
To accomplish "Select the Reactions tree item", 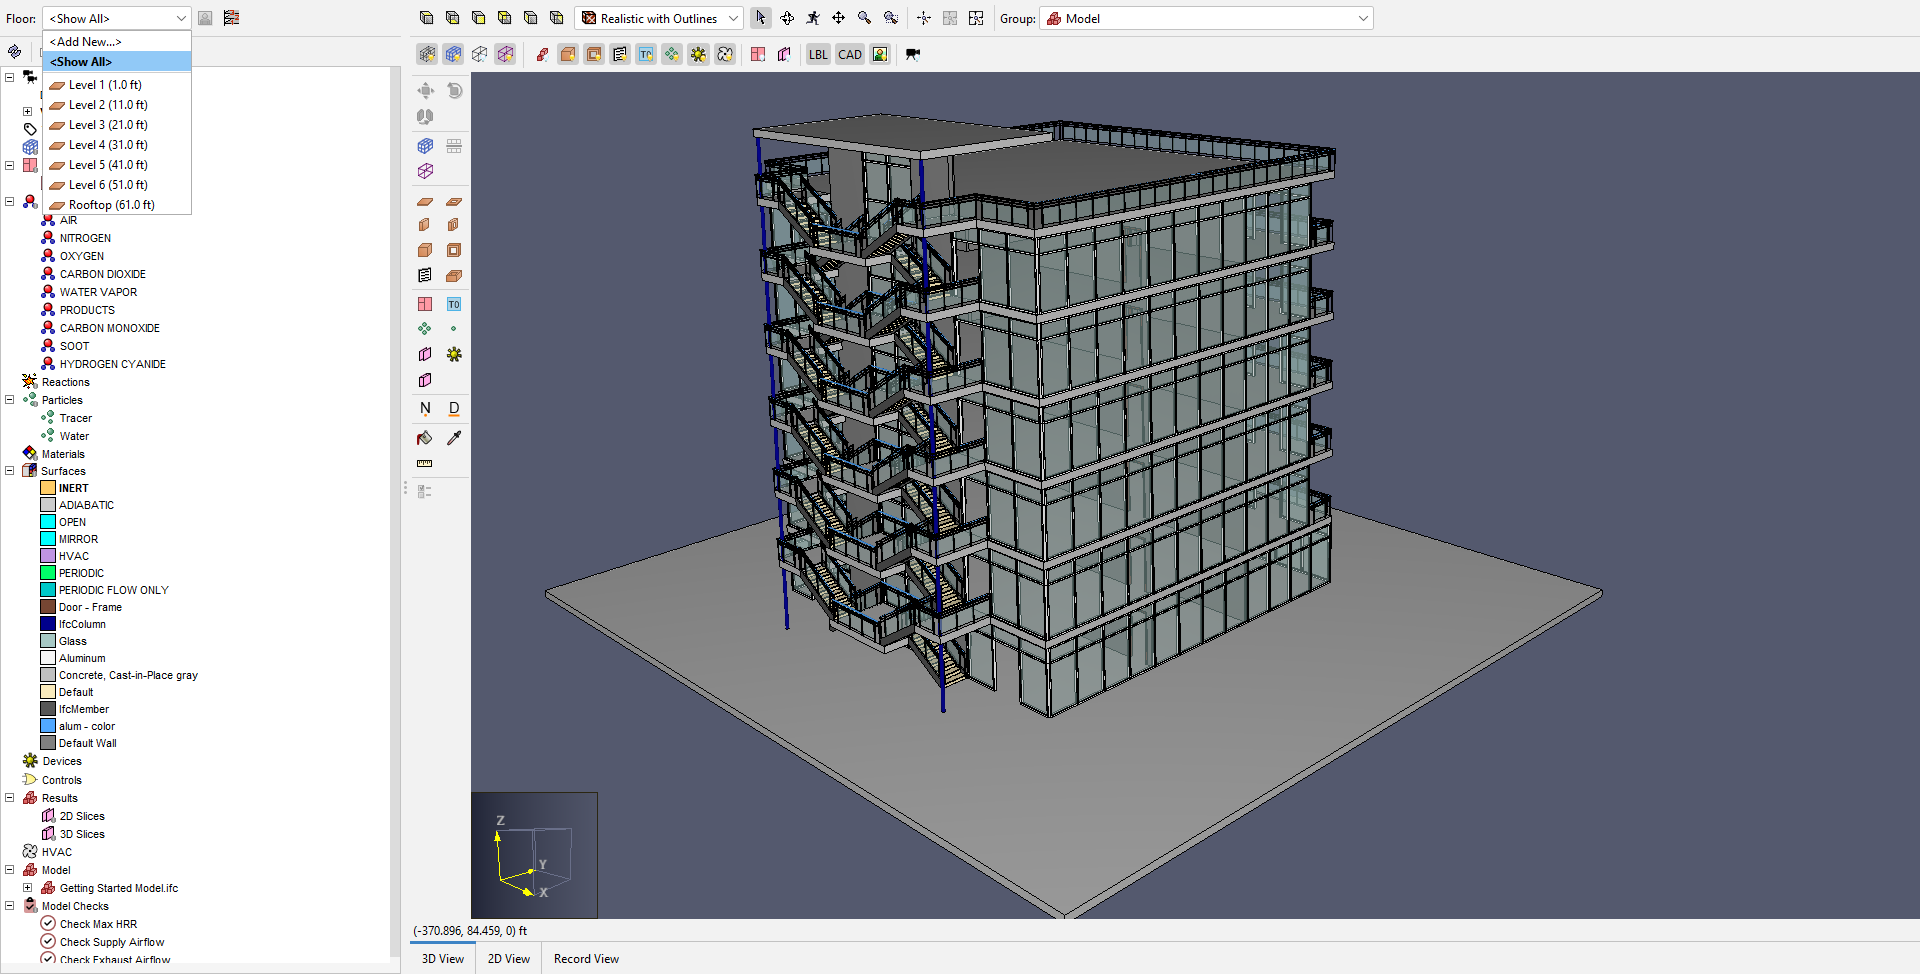I will 66,382.
